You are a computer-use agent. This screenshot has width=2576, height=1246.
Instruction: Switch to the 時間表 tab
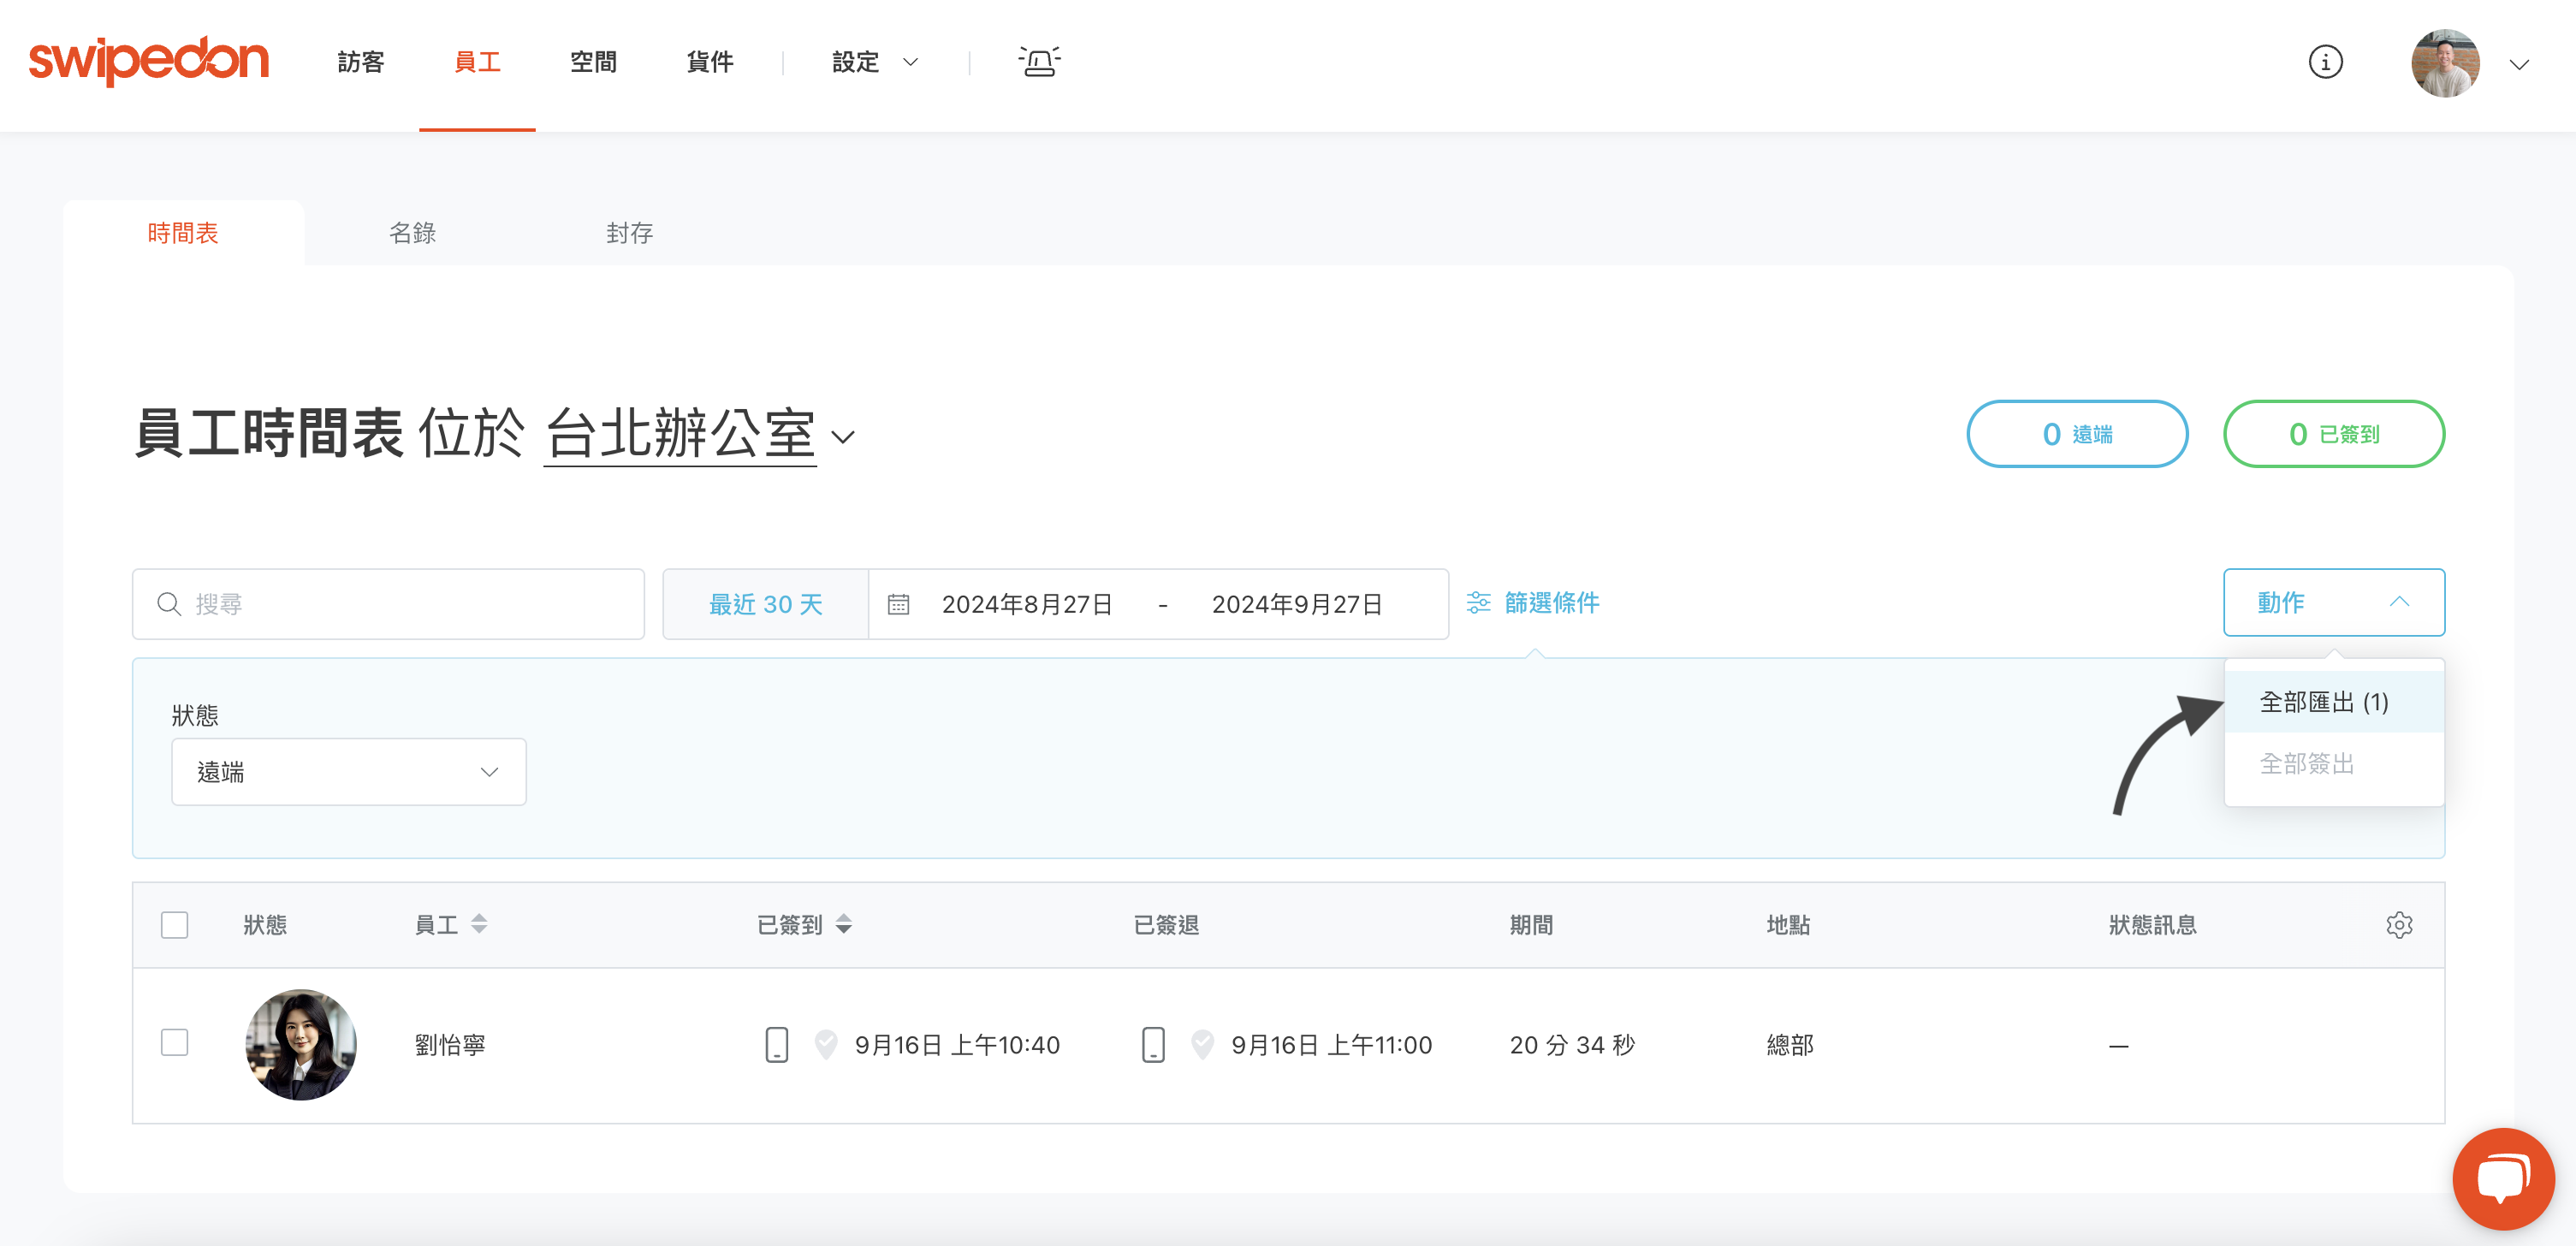pyautogui.click(x=183, y=233)
